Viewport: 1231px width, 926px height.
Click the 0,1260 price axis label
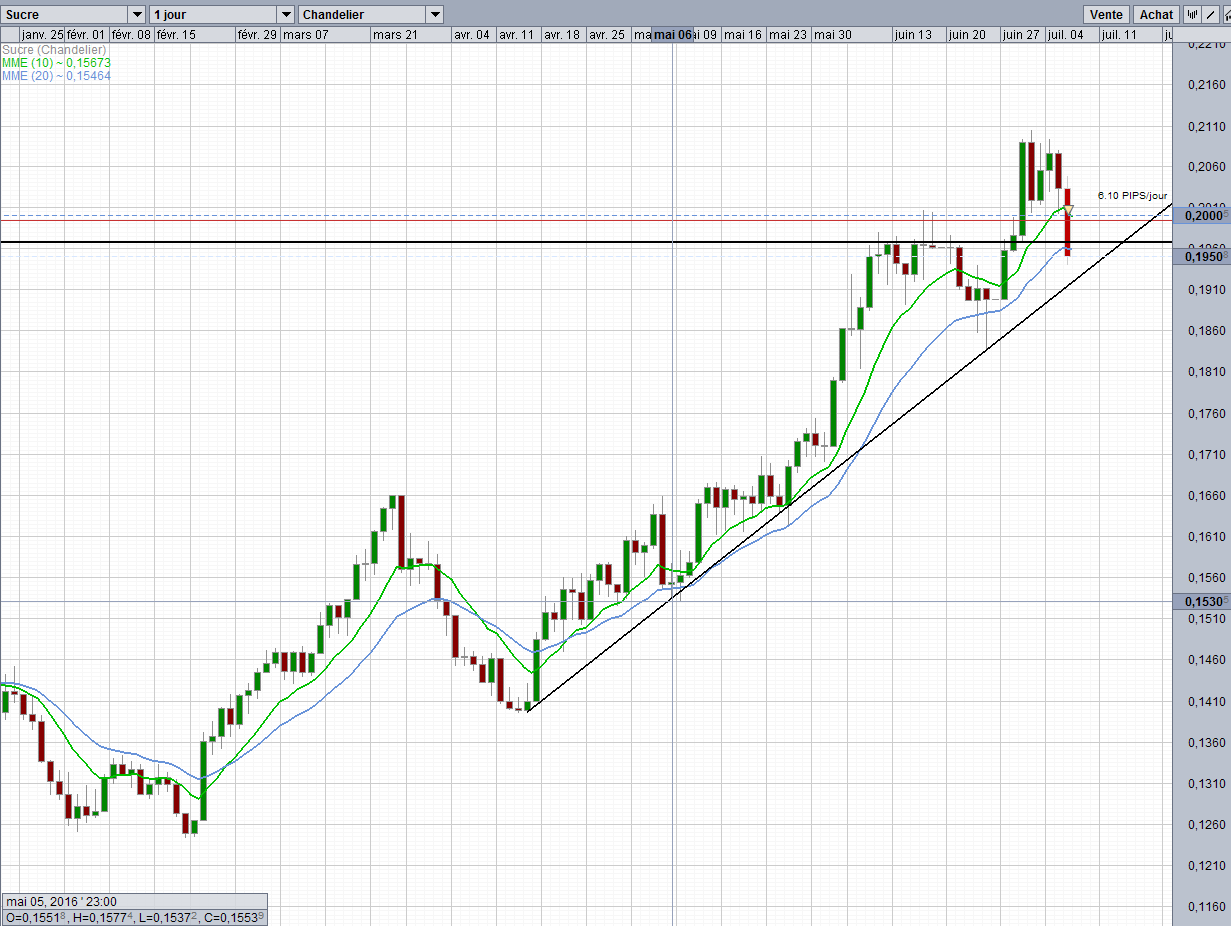[1205, 824]
